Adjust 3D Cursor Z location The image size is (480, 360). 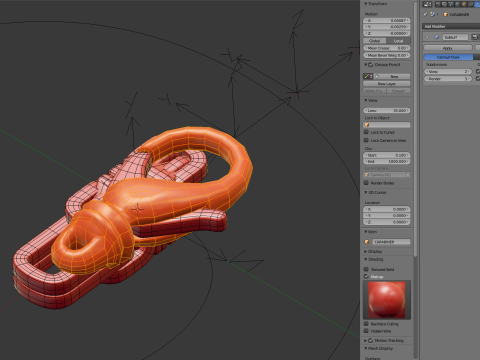[387, 222]
